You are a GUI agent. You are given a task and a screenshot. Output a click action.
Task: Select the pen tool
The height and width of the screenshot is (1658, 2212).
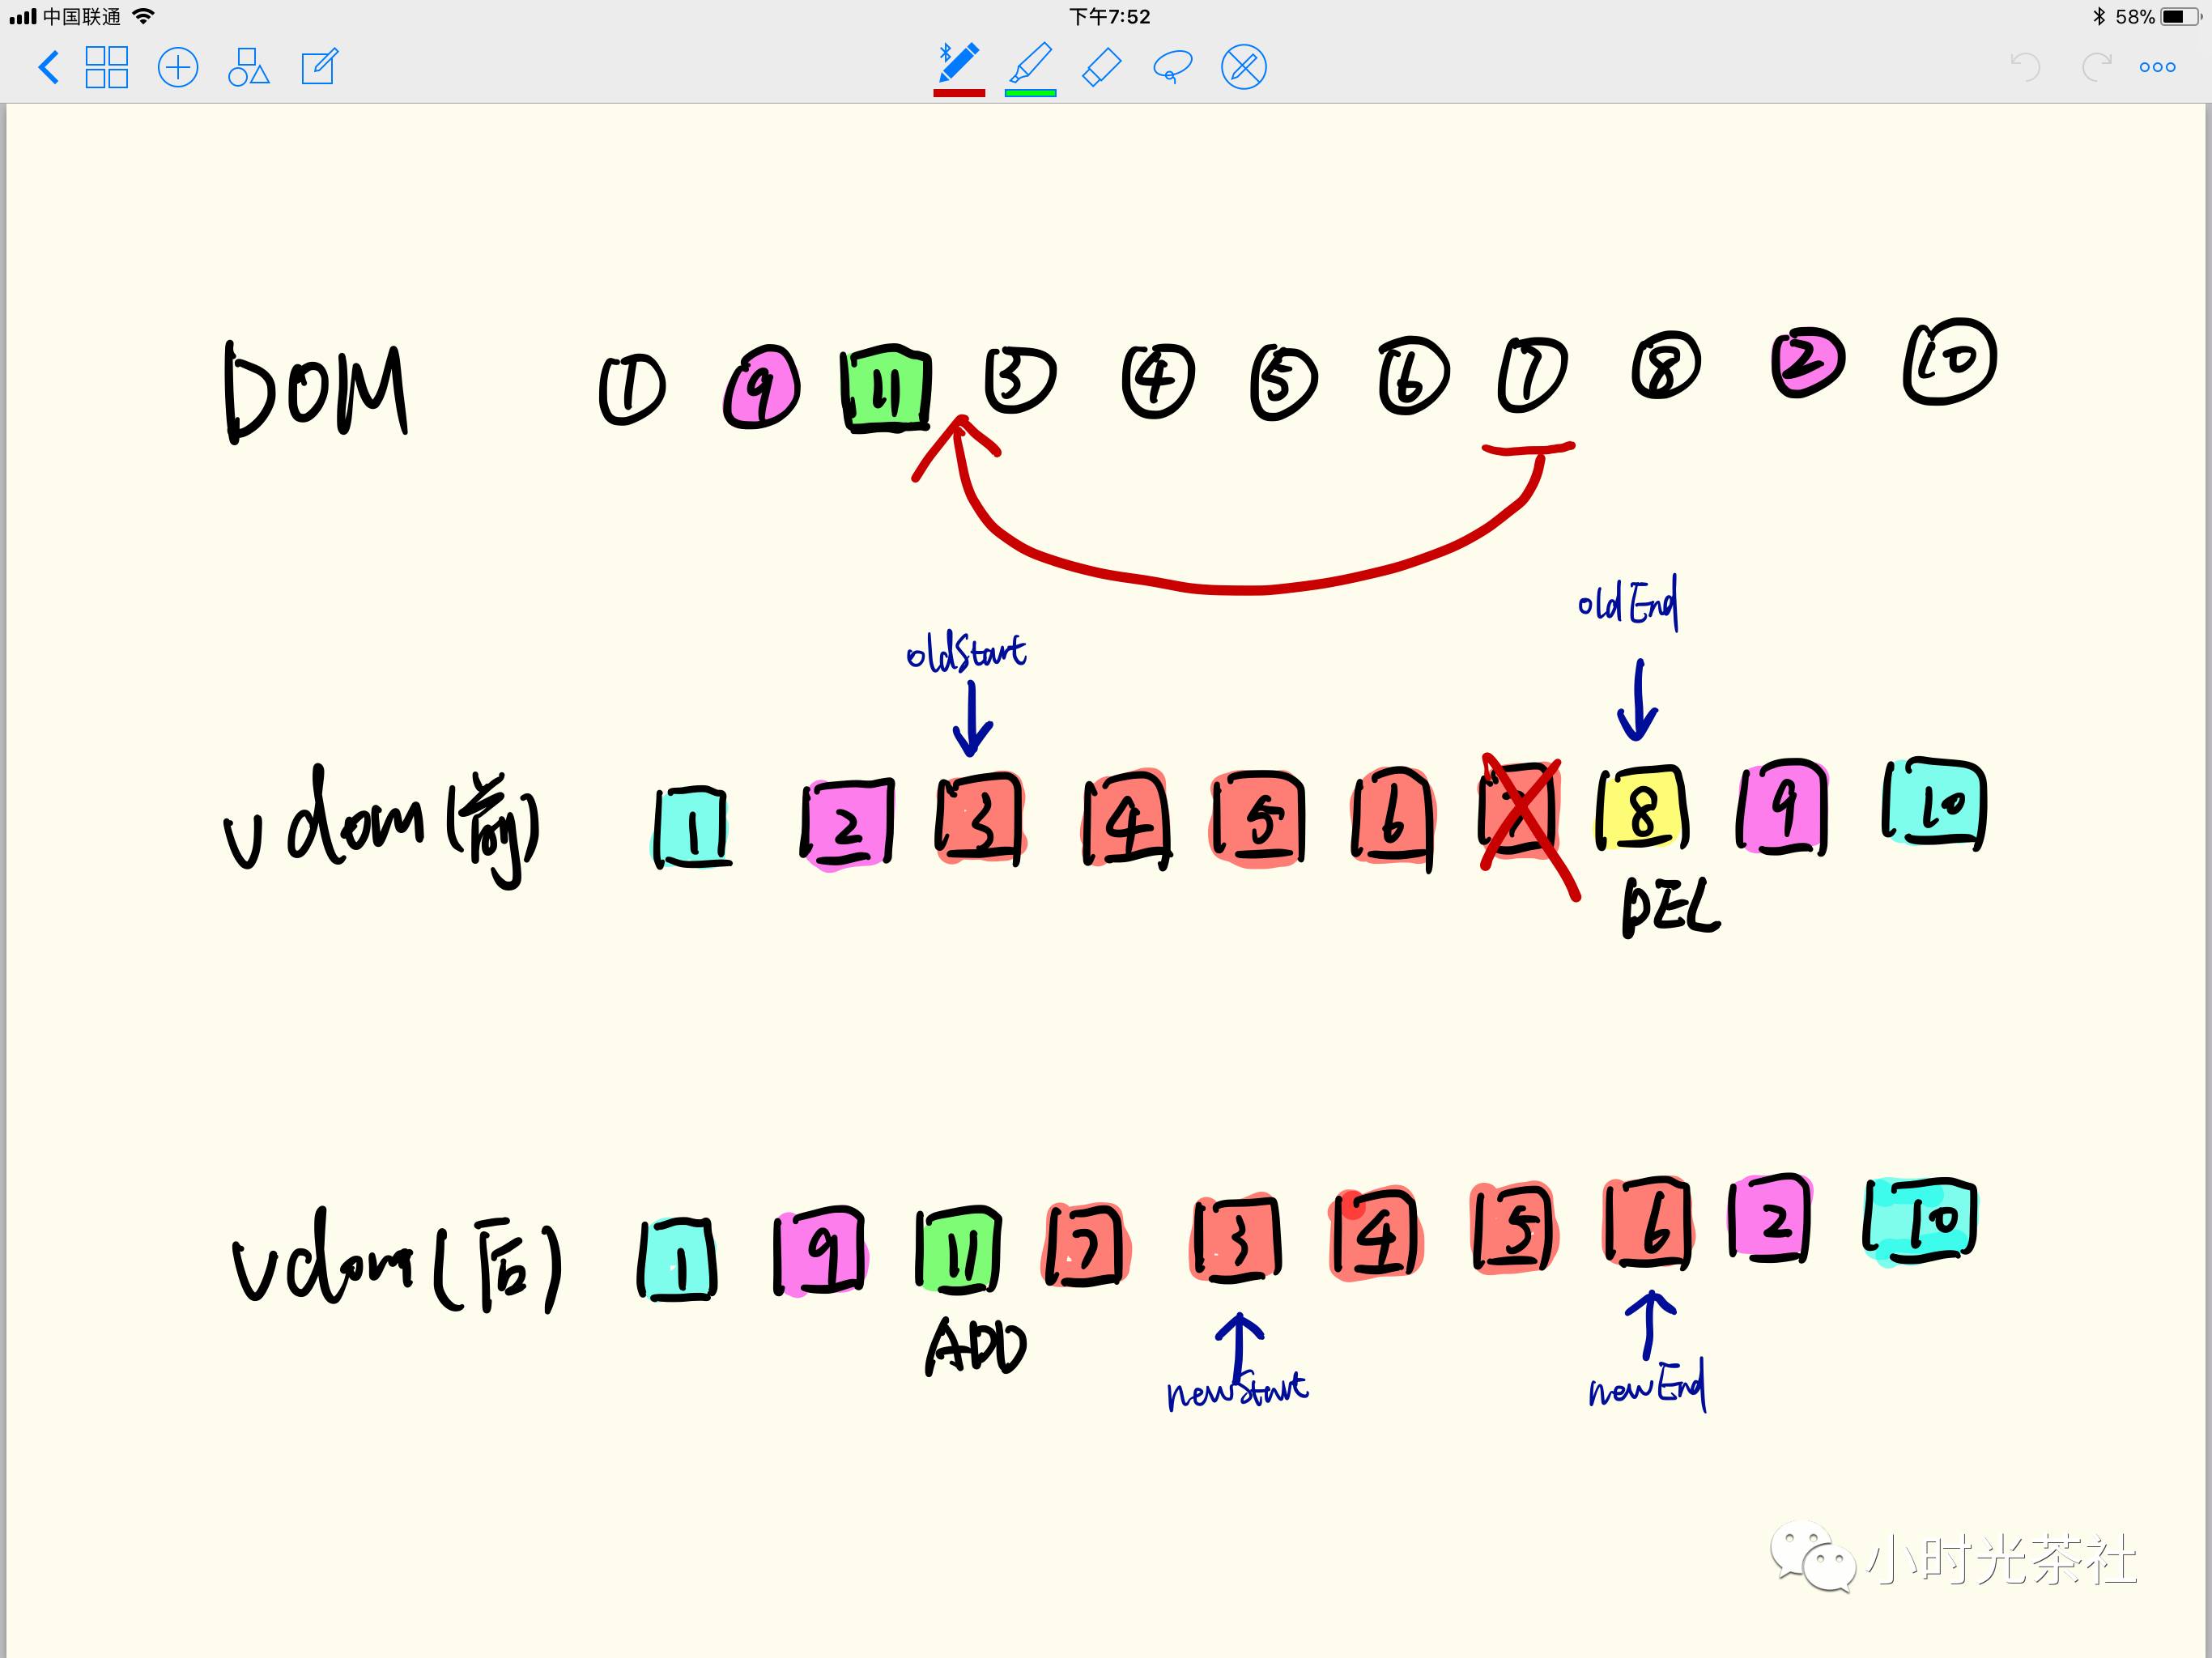tap(958, 64)
